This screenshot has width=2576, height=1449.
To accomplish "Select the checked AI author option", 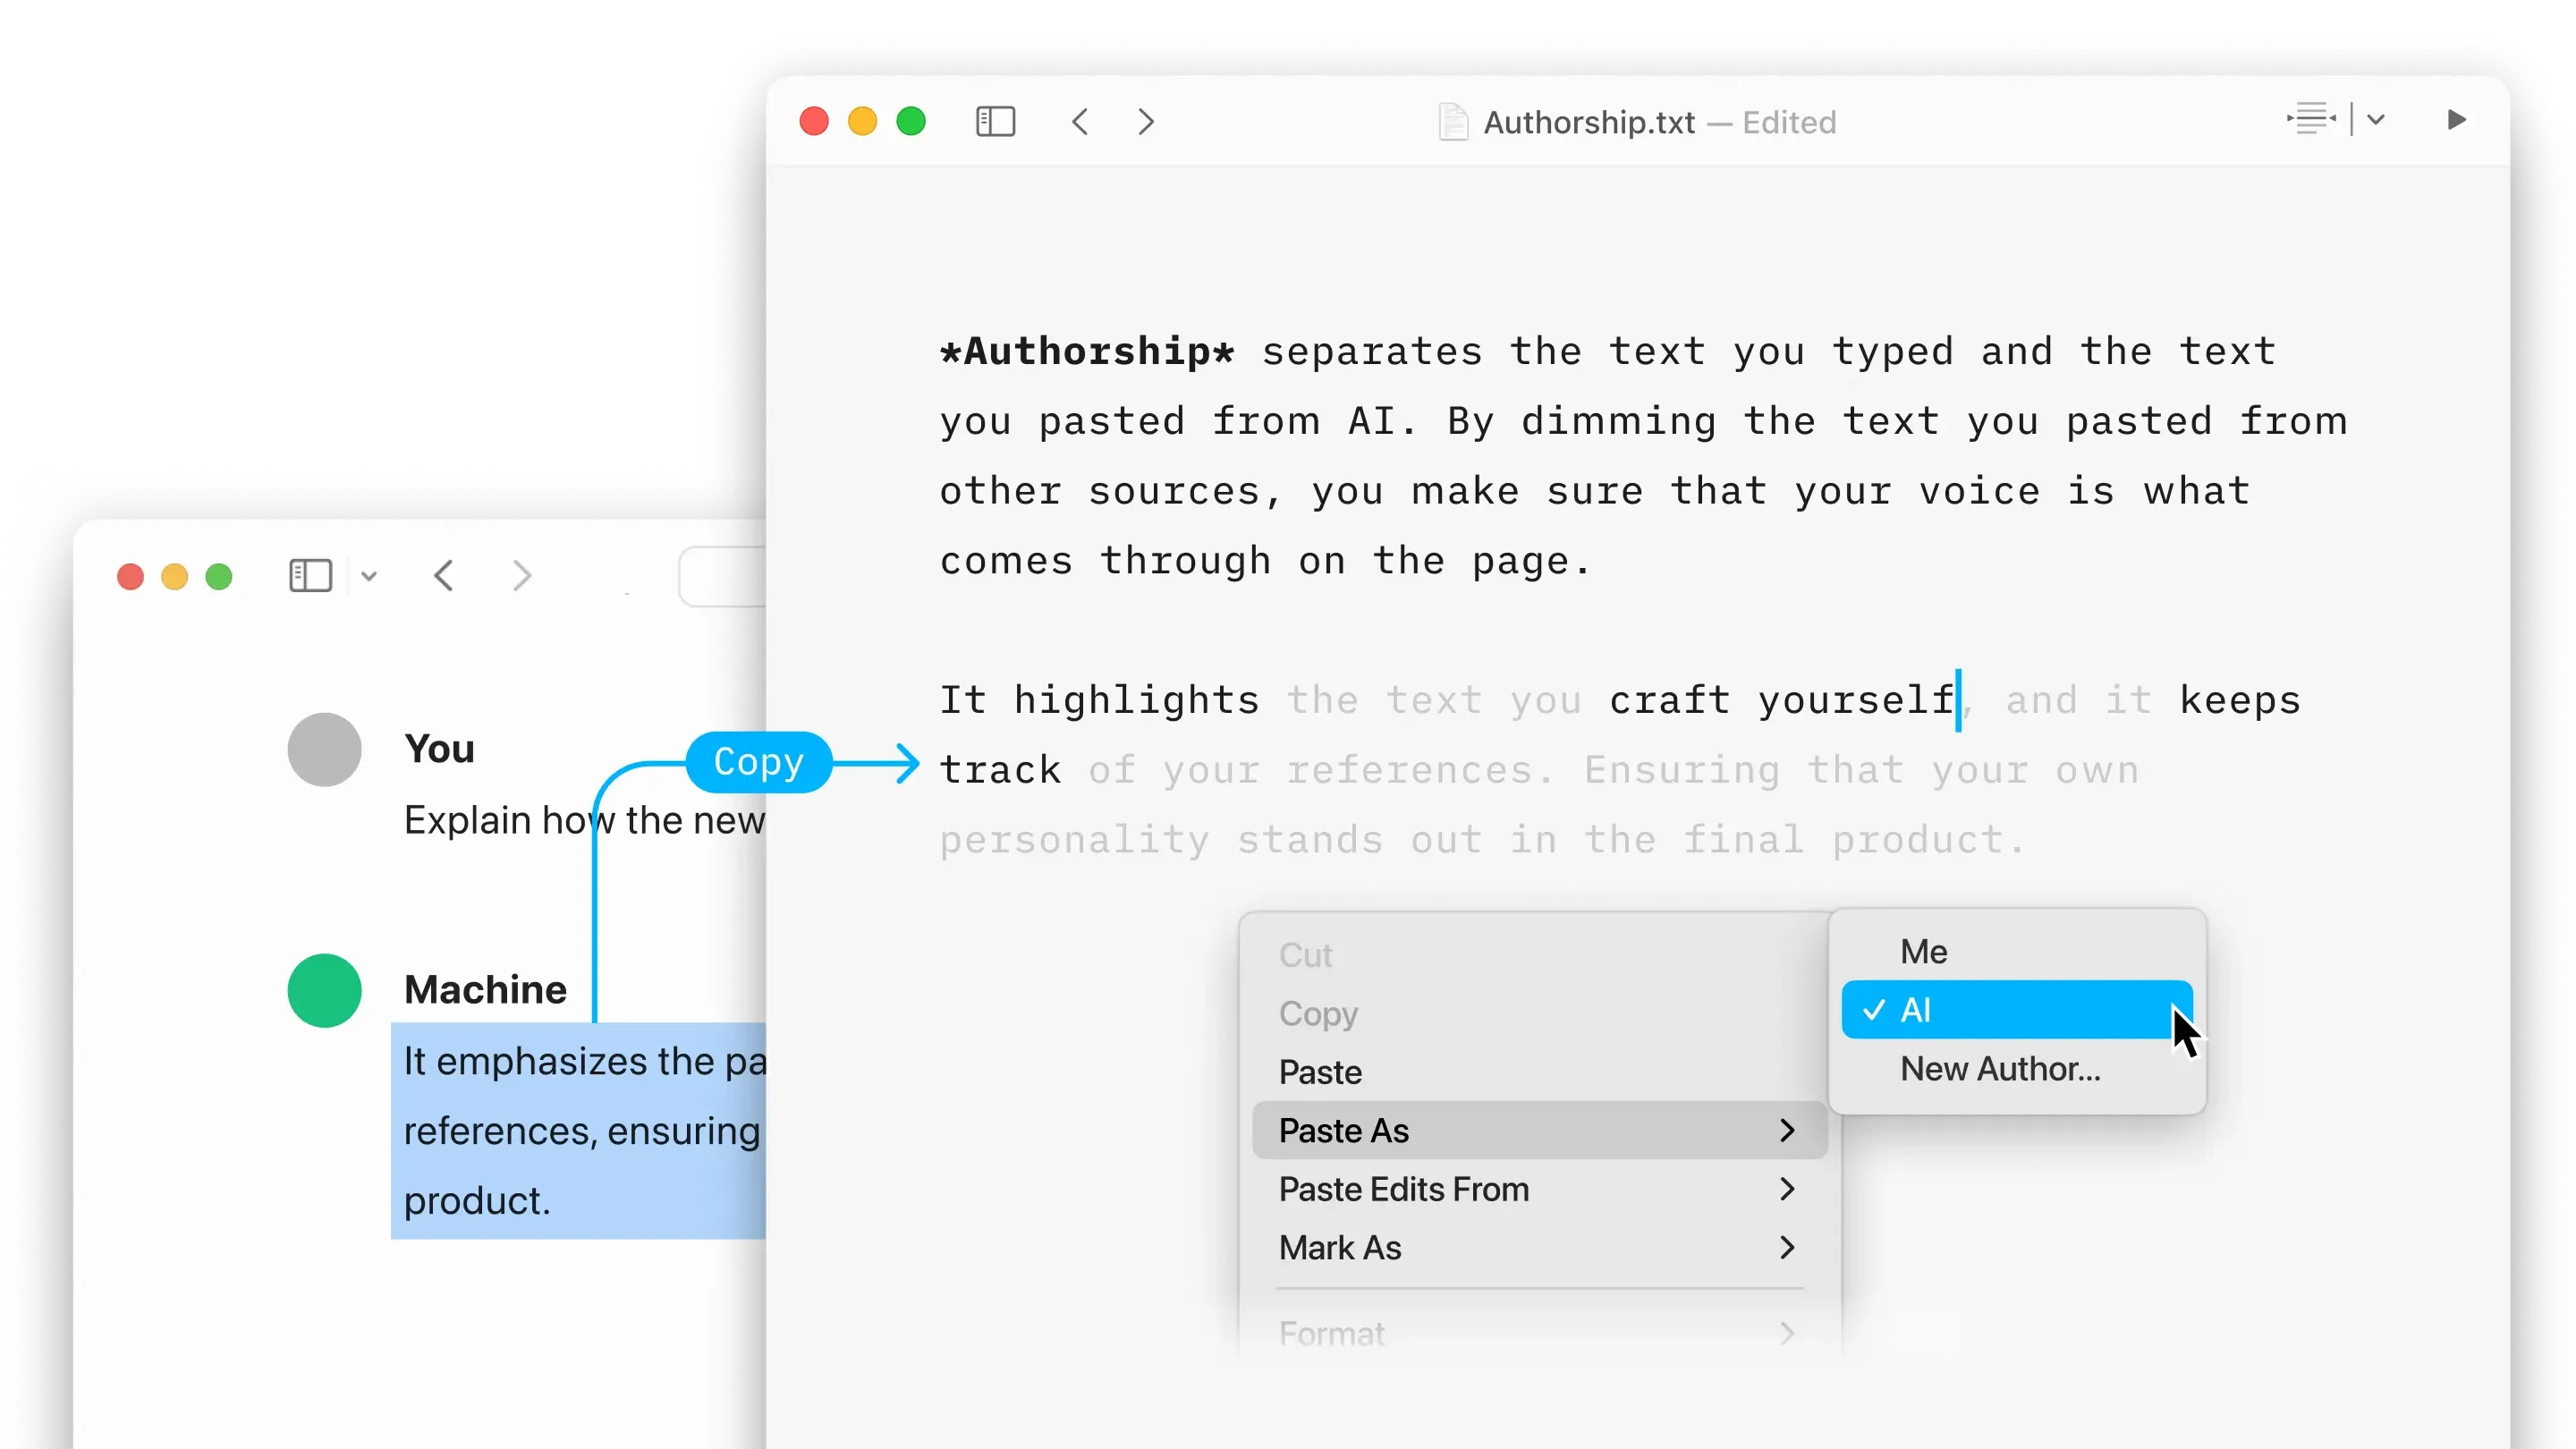I will click(x=2016, y=1010).
